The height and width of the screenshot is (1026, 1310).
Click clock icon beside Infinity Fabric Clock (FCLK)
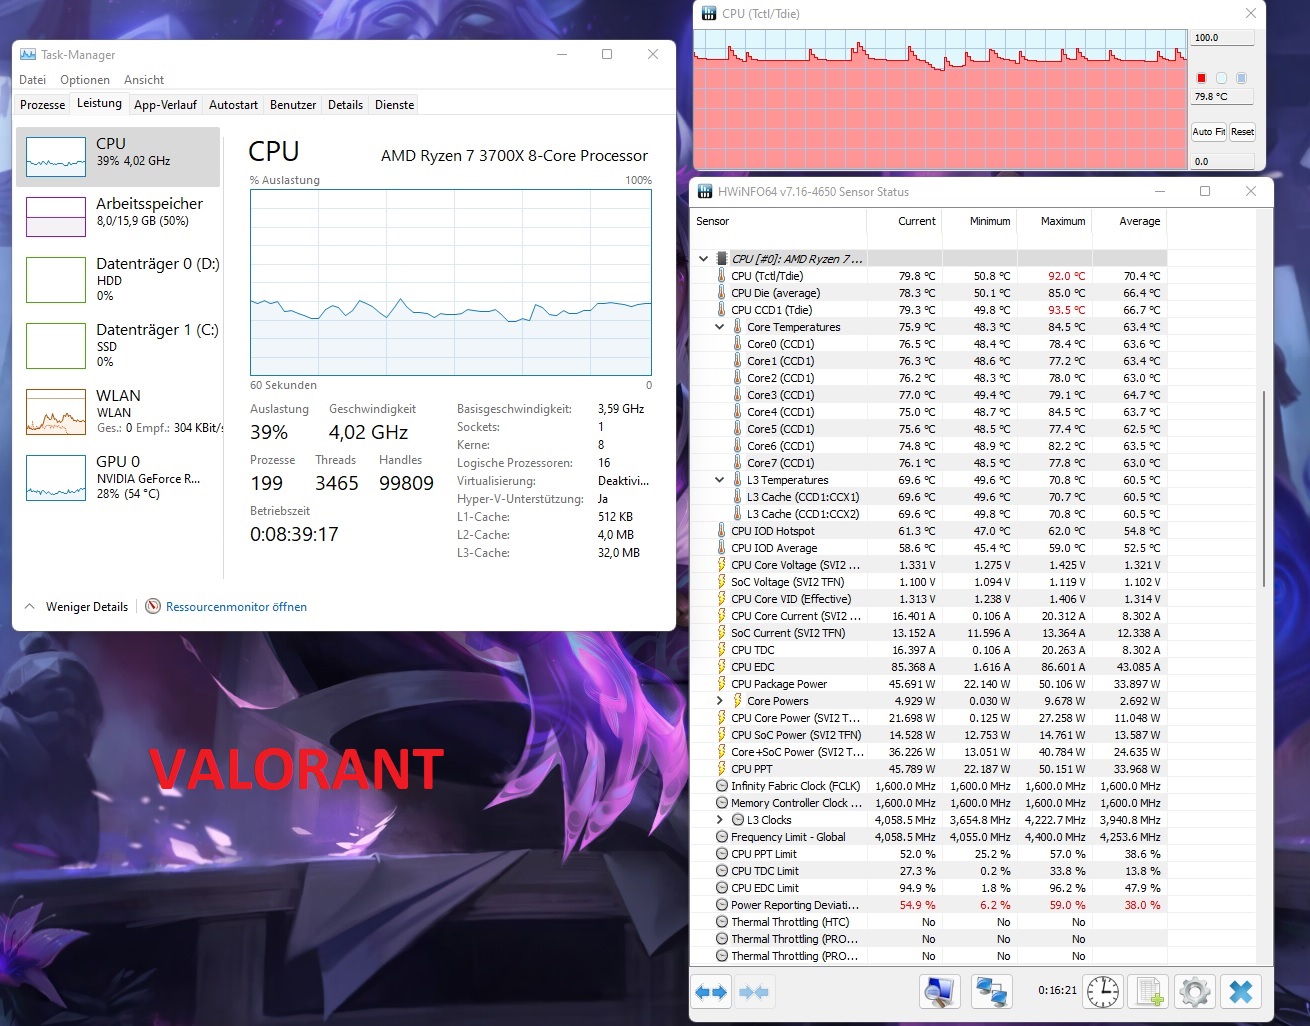[x=721, y=786]
